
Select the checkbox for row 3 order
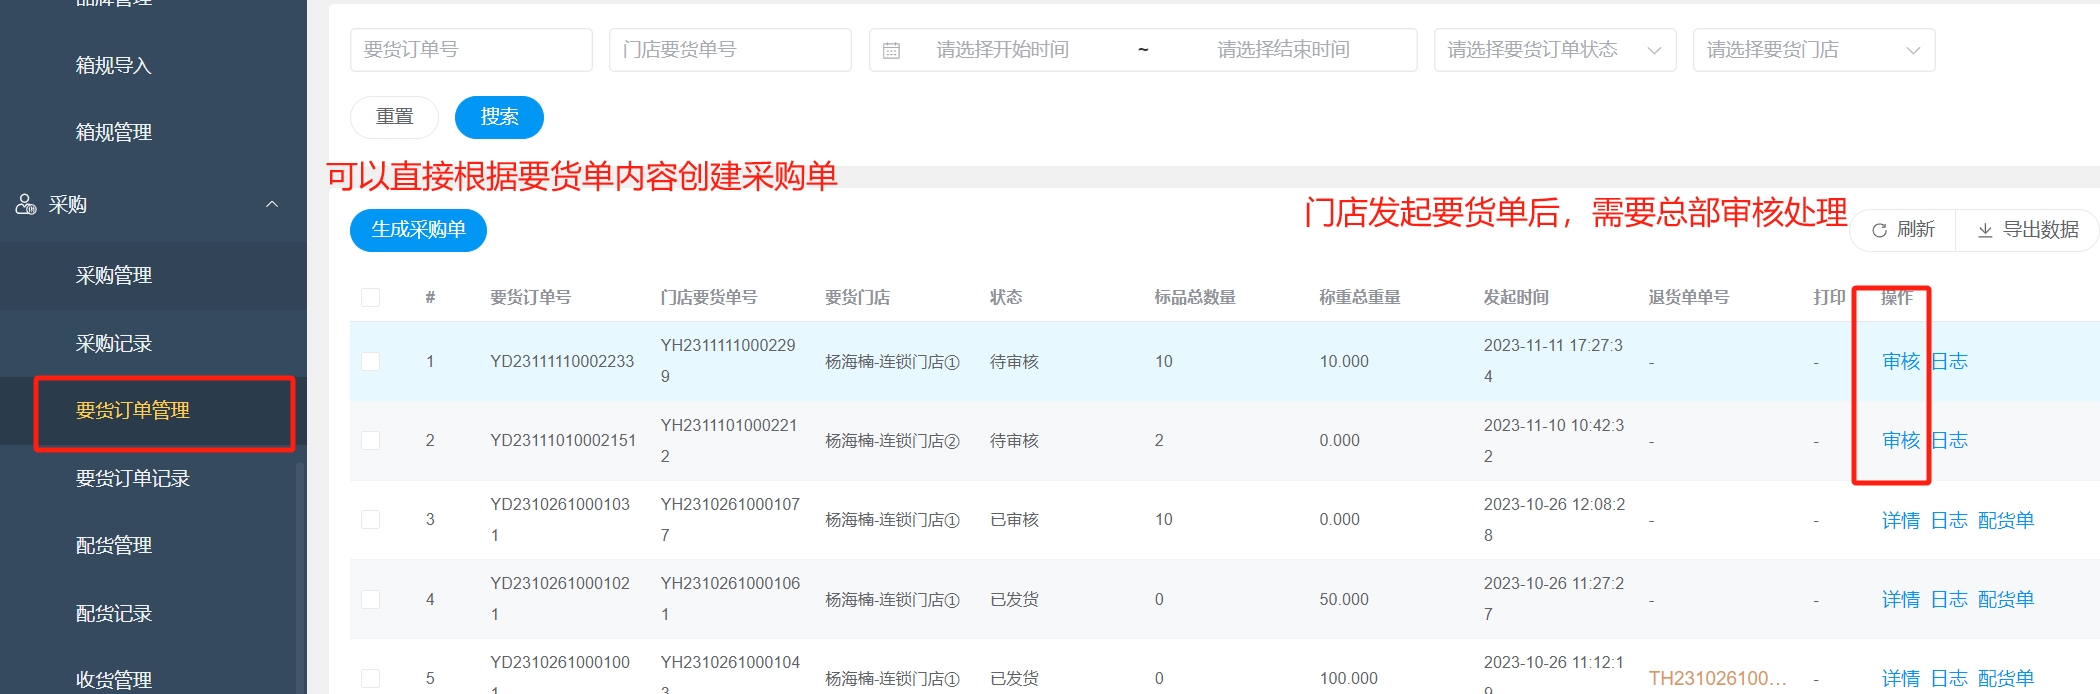(x=370, y=519)
